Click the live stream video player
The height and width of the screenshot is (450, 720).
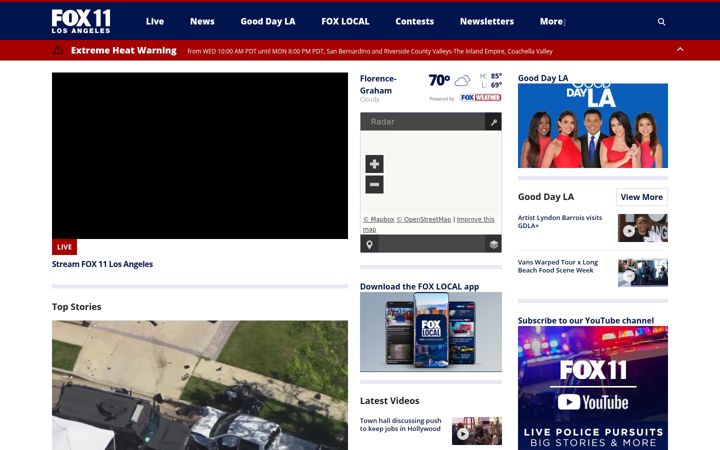pos(200,156)
